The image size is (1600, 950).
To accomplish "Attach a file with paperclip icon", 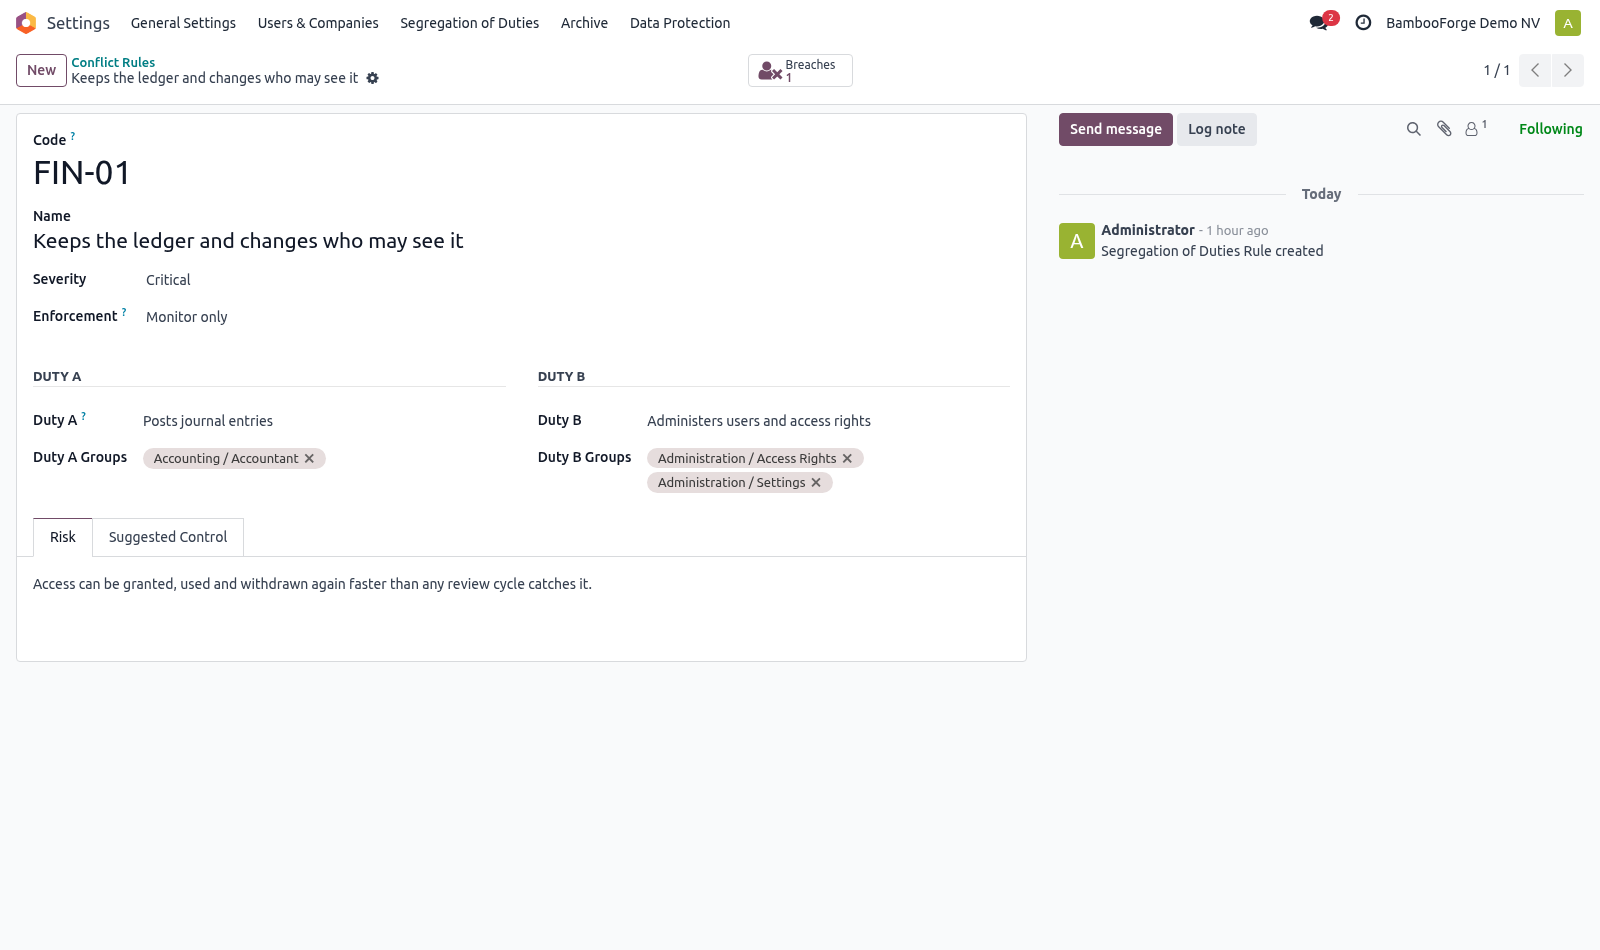I will pyautogui.click(x=1444, y=129).
